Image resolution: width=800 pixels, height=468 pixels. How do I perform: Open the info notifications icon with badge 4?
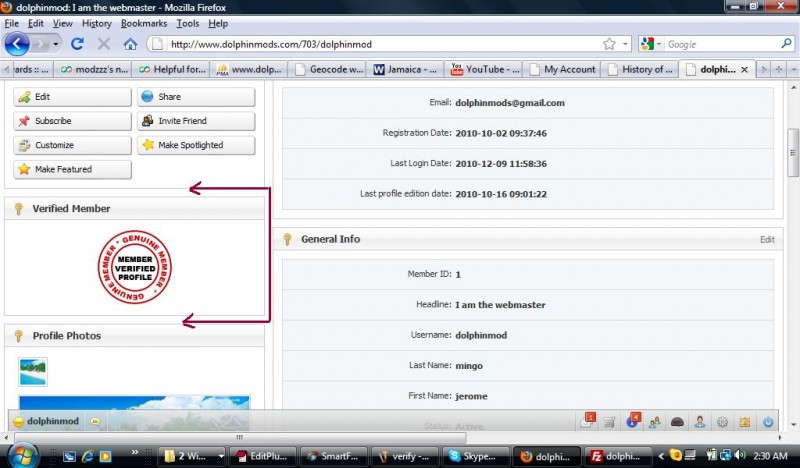[x=633, y=421]
